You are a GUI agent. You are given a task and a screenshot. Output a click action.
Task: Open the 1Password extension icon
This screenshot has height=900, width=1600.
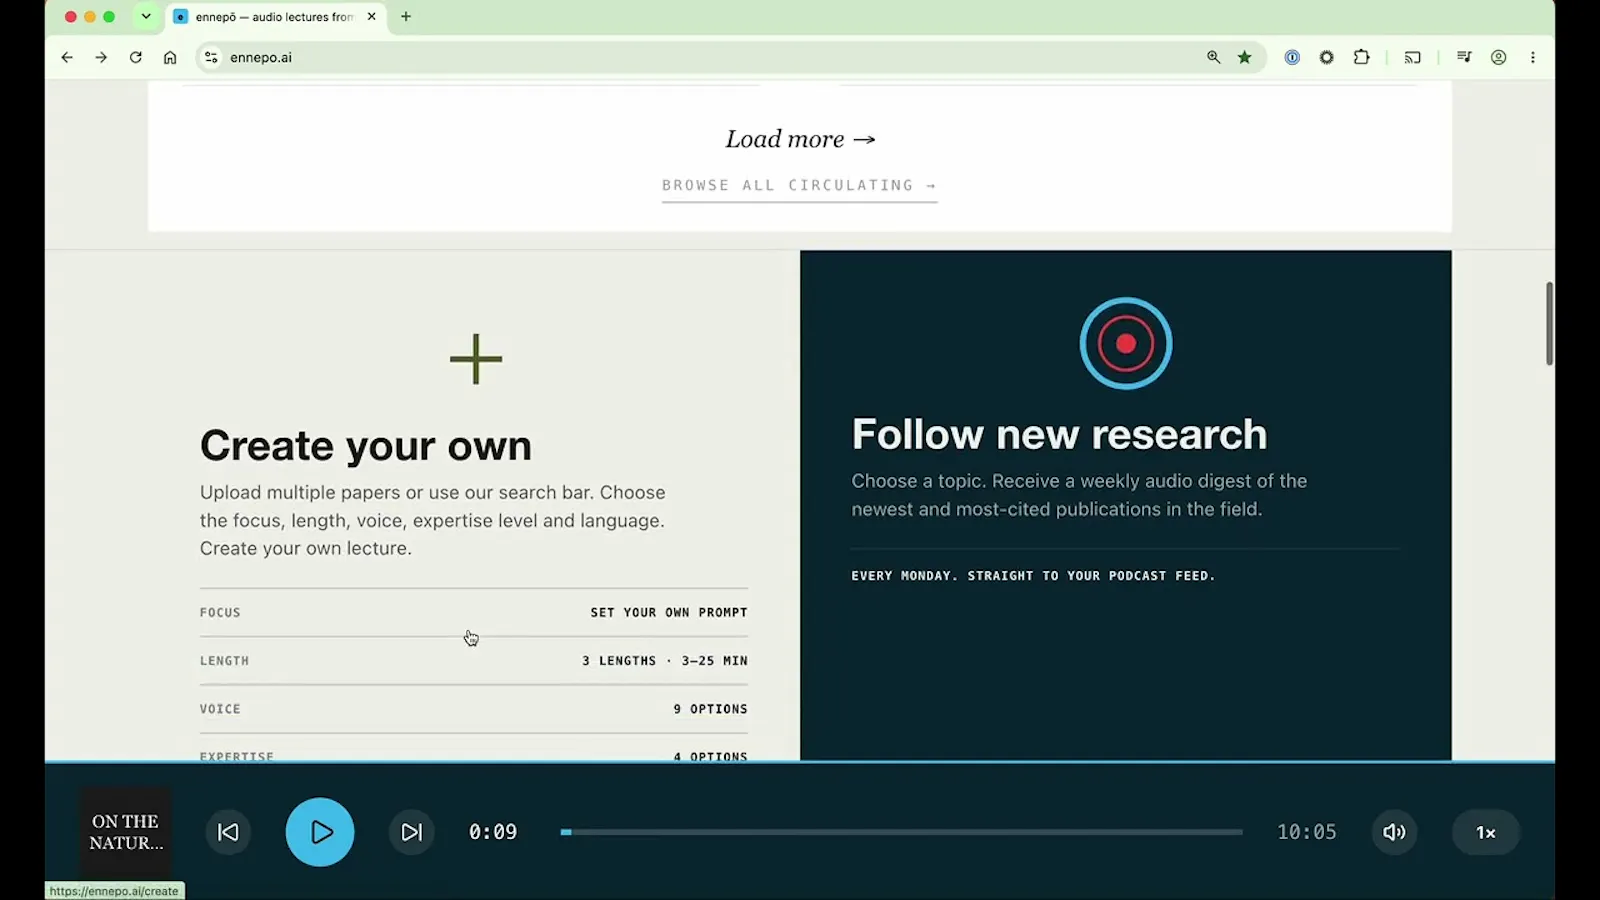pos(1292,57)
